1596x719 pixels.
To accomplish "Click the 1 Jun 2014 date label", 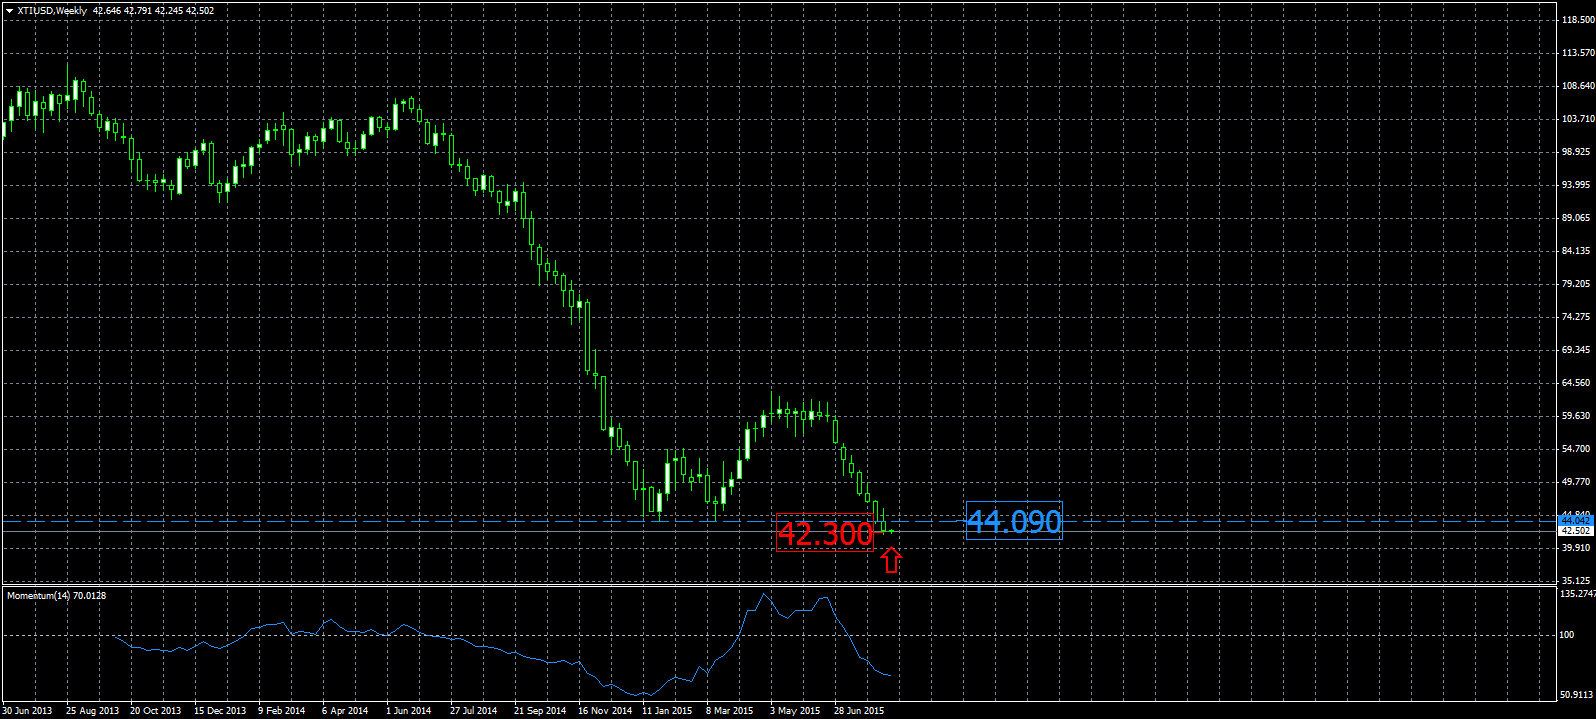I will tap(409, 711).
